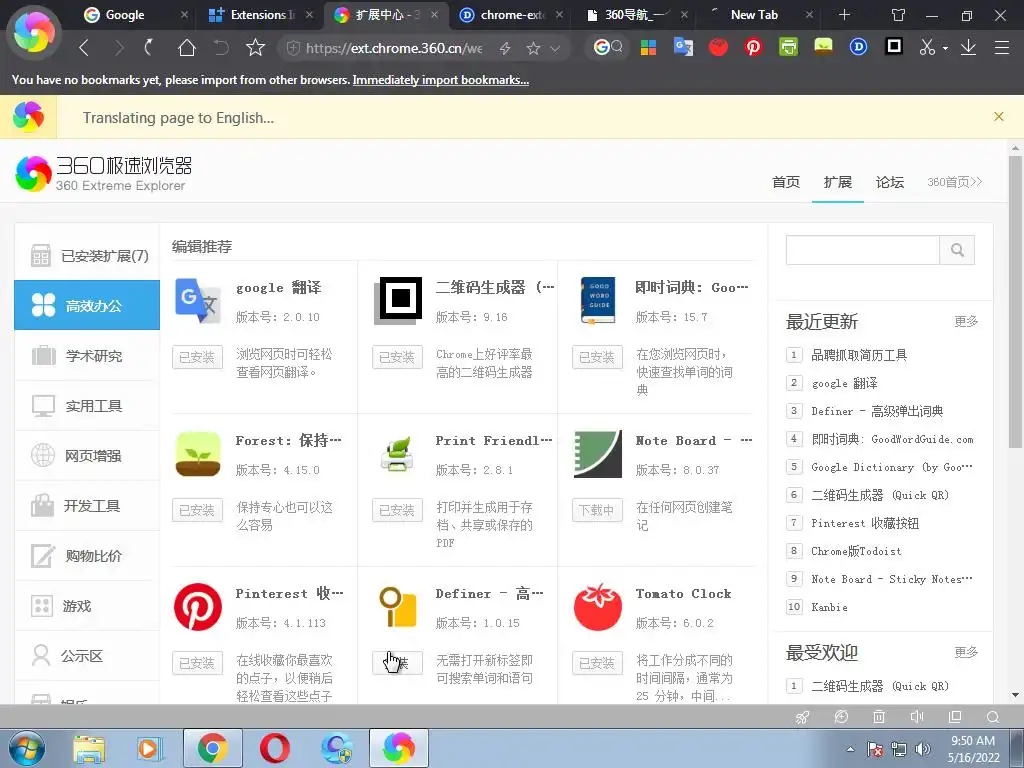Select 购物比价 category in sidebar
This screenshot has height=768, width=1024.
pos(88,556)
